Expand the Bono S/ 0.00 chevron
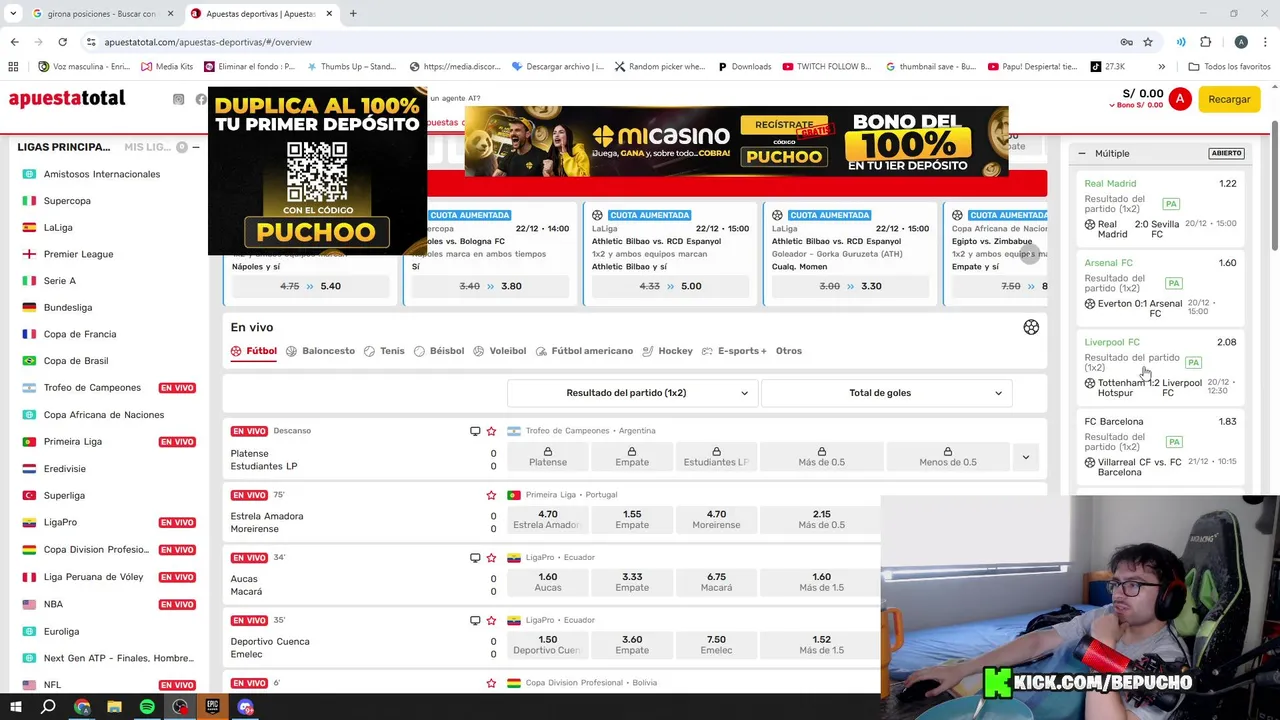Image resolution: width=1280 pixels, height=720 pixels. pyautogui.click(x=1113, y=105)
